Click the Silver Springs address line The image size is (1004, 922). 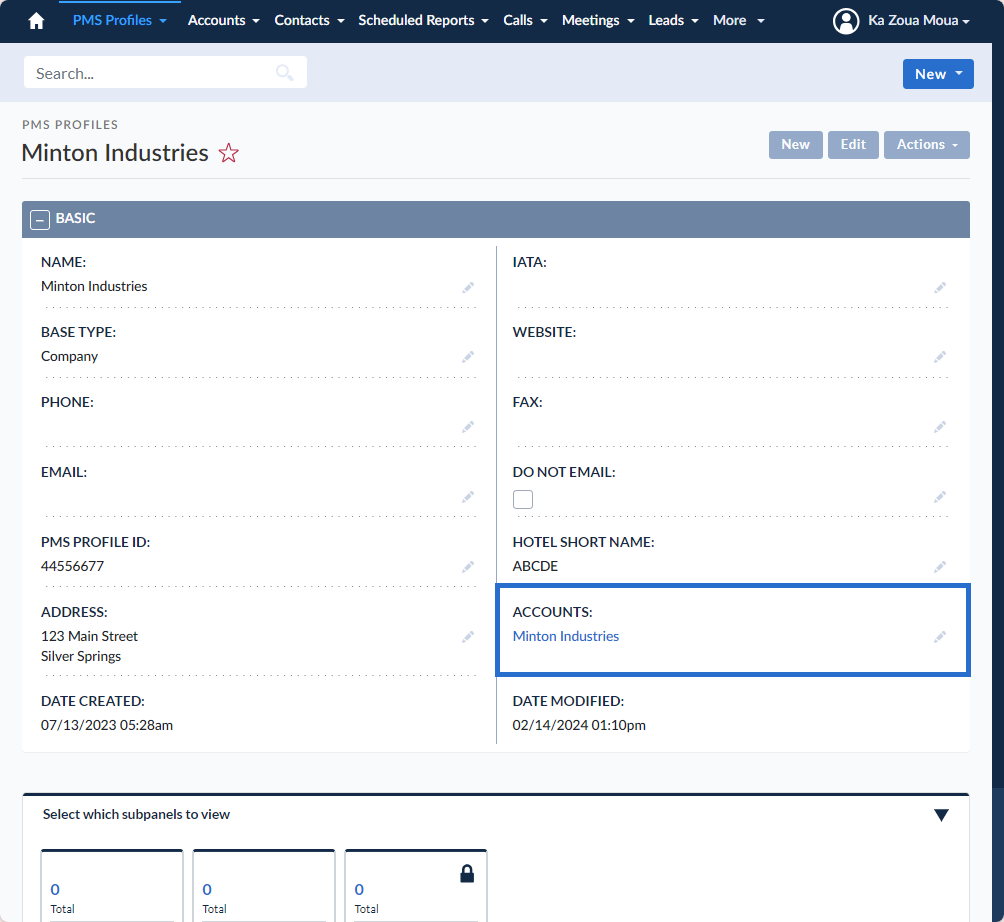81,656
